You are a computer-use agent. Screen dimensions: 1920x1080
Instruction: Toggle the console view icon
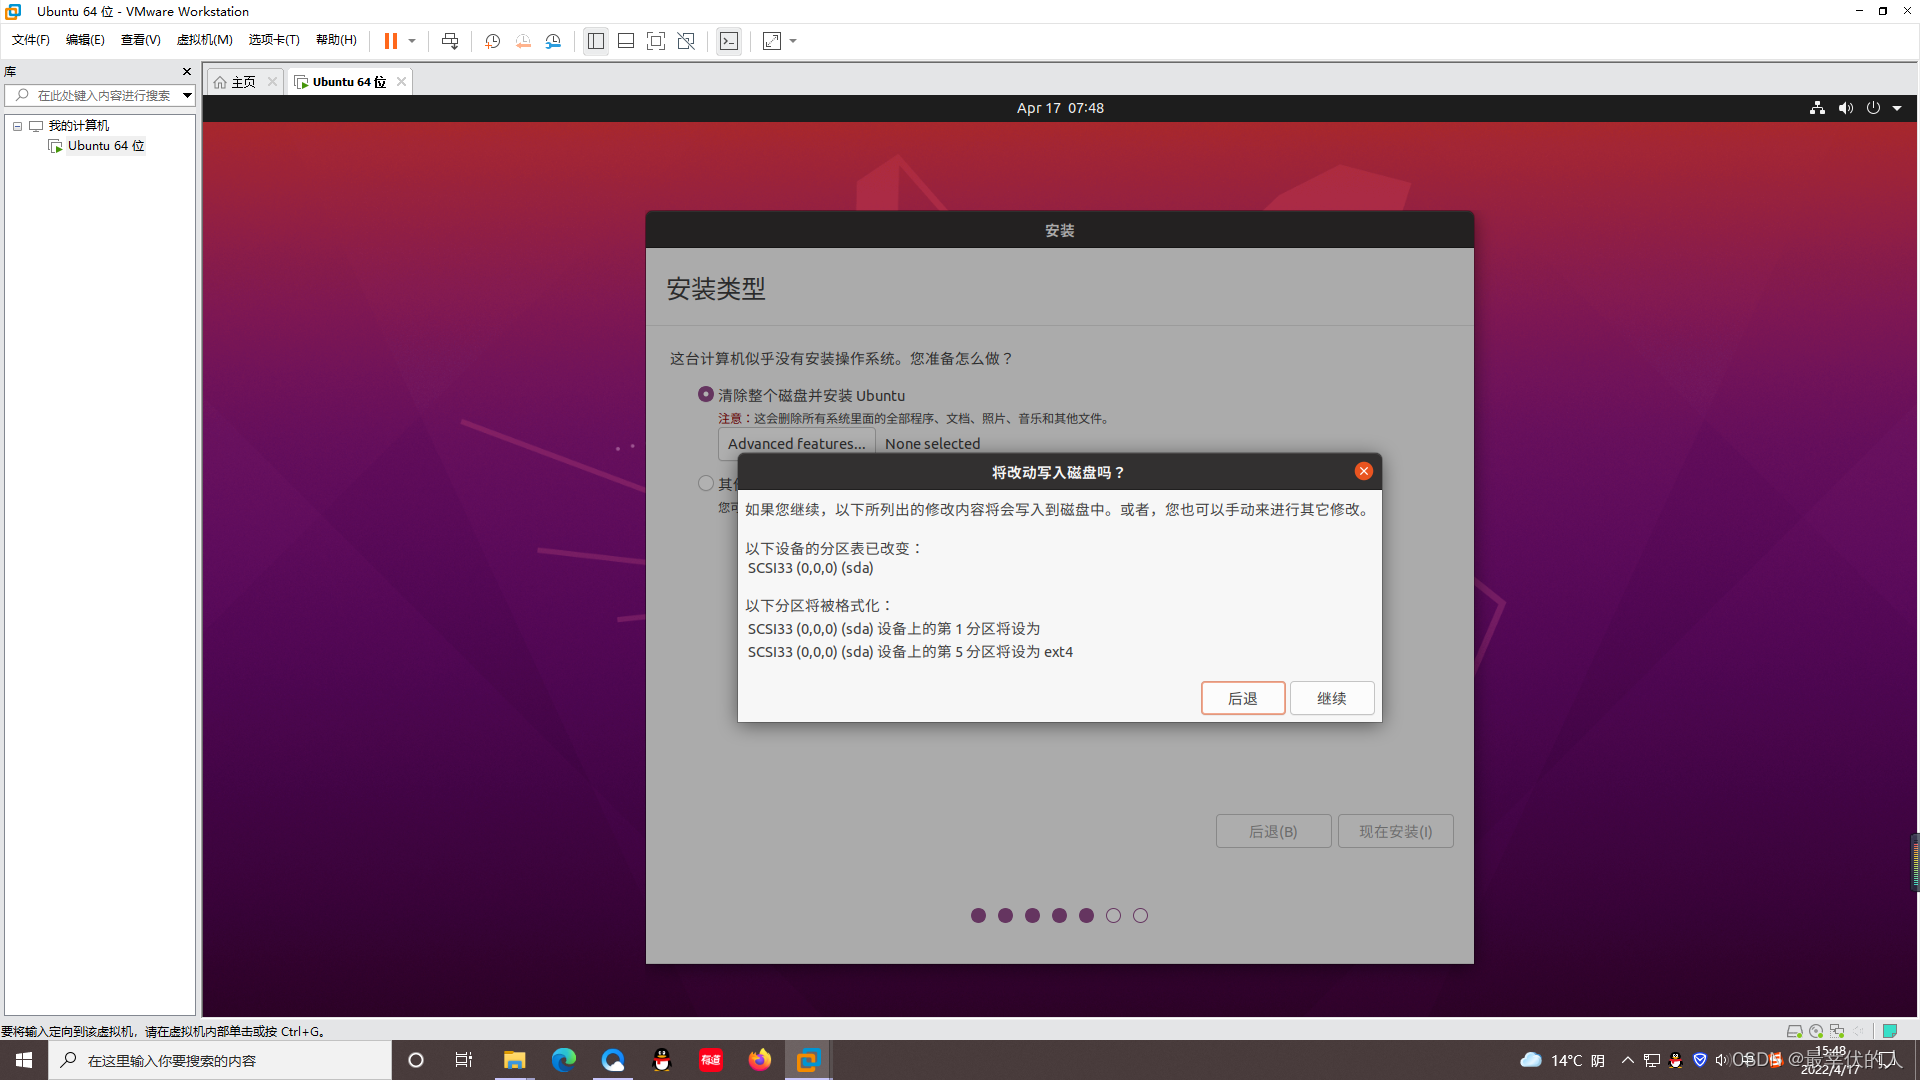pyautogui.click(x=729, y=41)
